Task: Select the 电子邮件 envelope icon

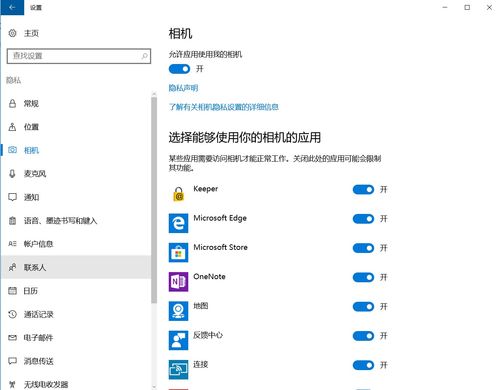Action: point(12,338)
